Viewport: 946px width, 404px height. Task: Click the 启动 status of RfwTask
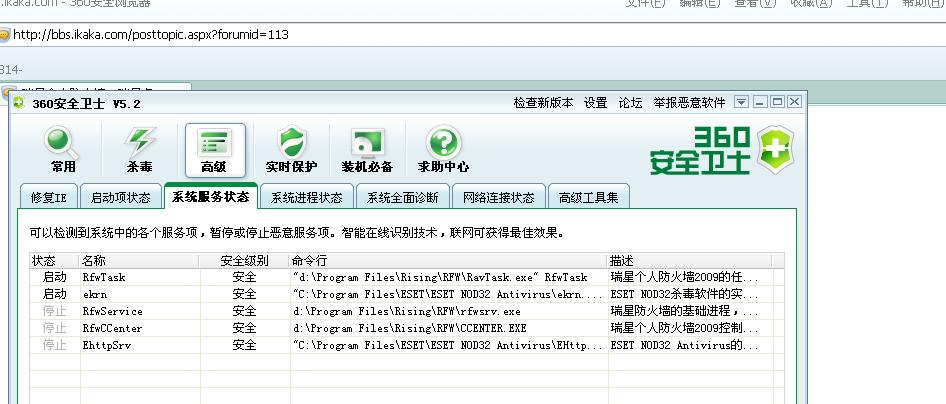click(54, 277)
